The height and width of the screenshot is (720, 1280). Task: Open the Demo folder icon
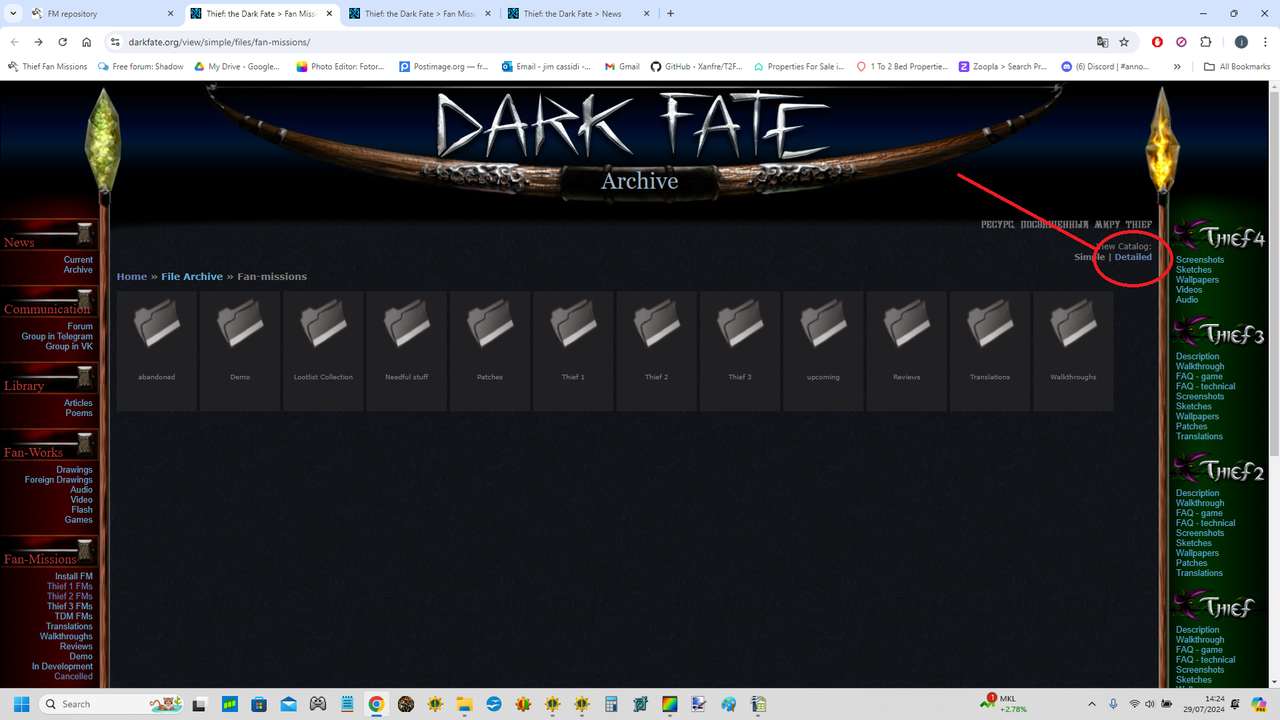point(240,326)
